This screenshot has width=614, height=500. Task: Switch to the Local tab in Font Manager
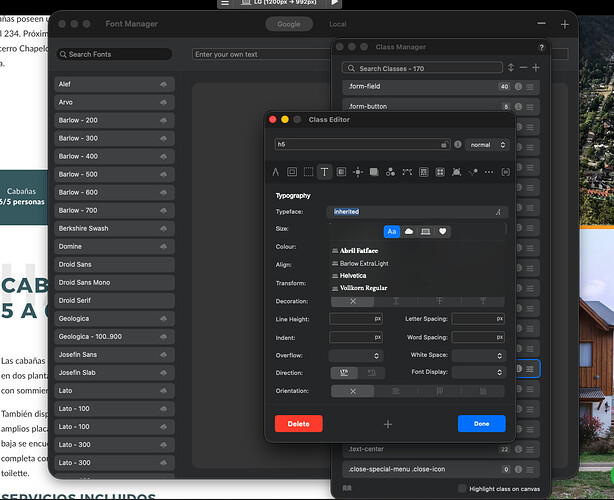[x=338, y=23]
